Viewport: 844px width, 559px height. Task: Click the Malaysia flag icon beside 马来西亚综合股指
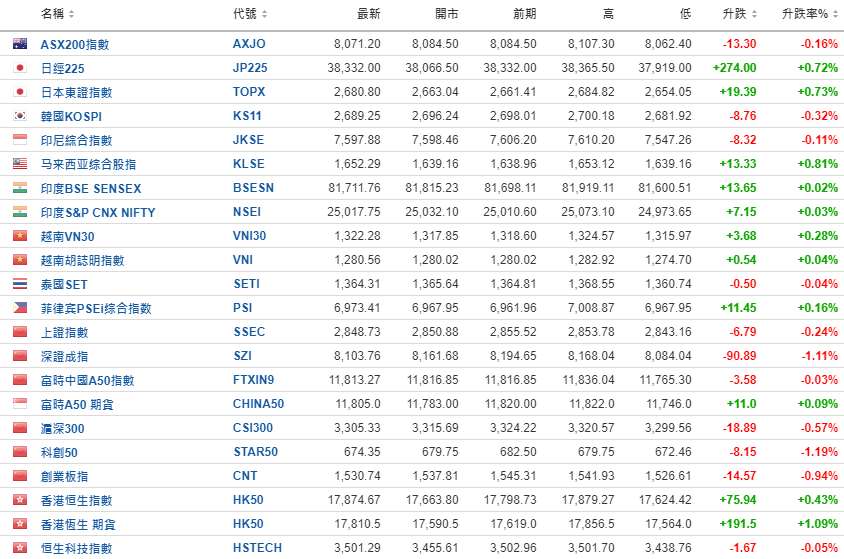click(19, 164)
